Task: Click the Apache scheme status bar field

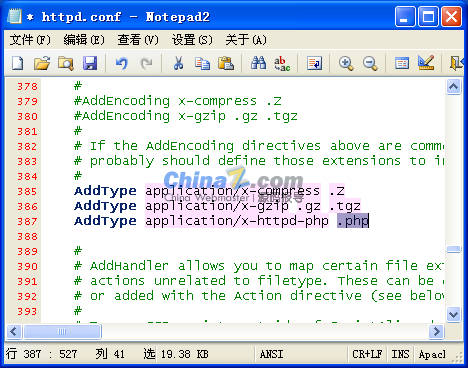Action: (x=432, y=354)
